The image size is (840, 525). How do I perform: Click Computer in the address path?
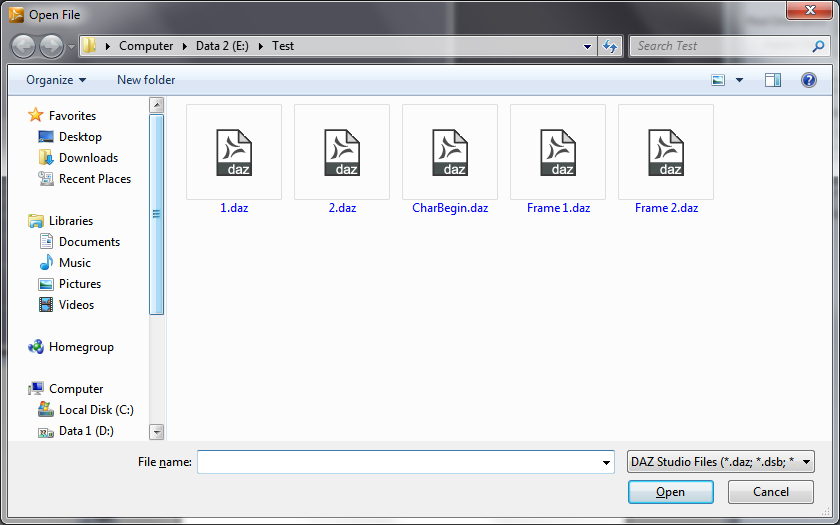click(146, 46)
